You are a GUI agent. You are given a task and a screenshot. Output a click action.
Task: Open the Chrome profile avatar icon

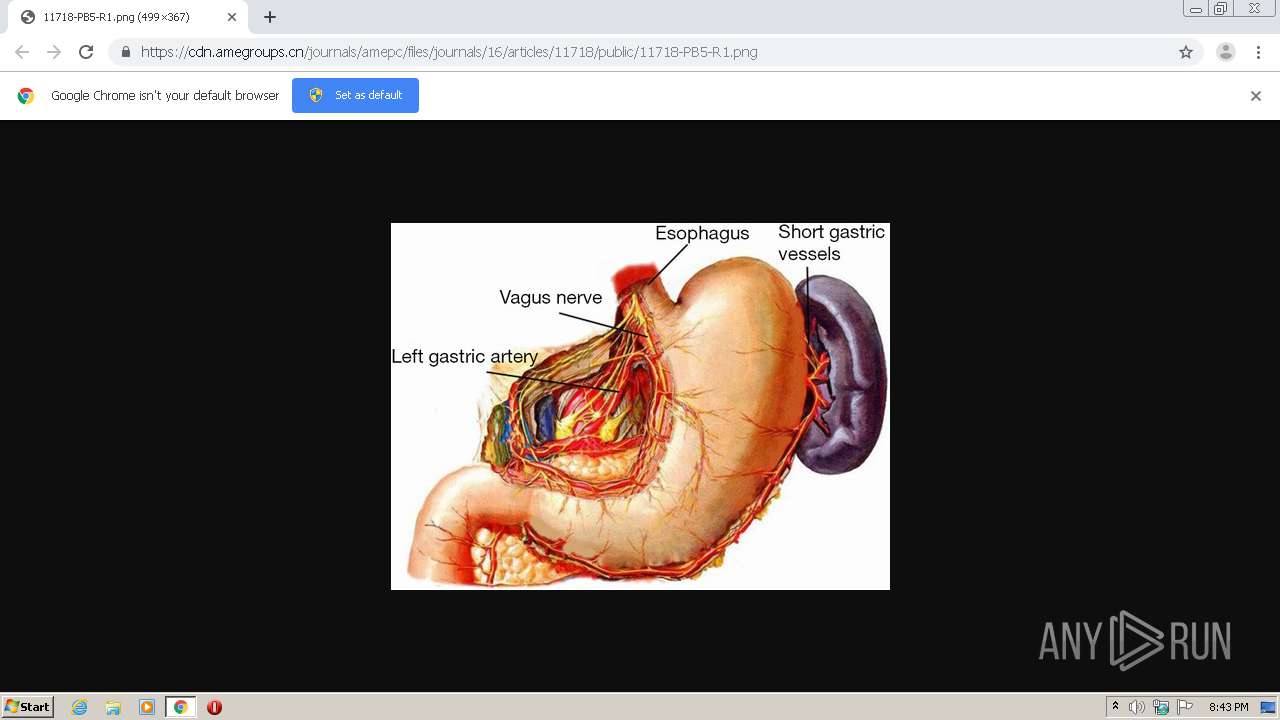(1226, 52)
